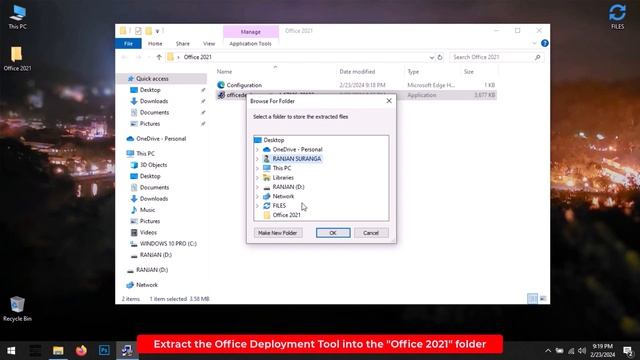Viewport: 640px width, 360px height.
Task: Open the File tab in Explorer
Action: pyautogui.click(x=128, y=43)
